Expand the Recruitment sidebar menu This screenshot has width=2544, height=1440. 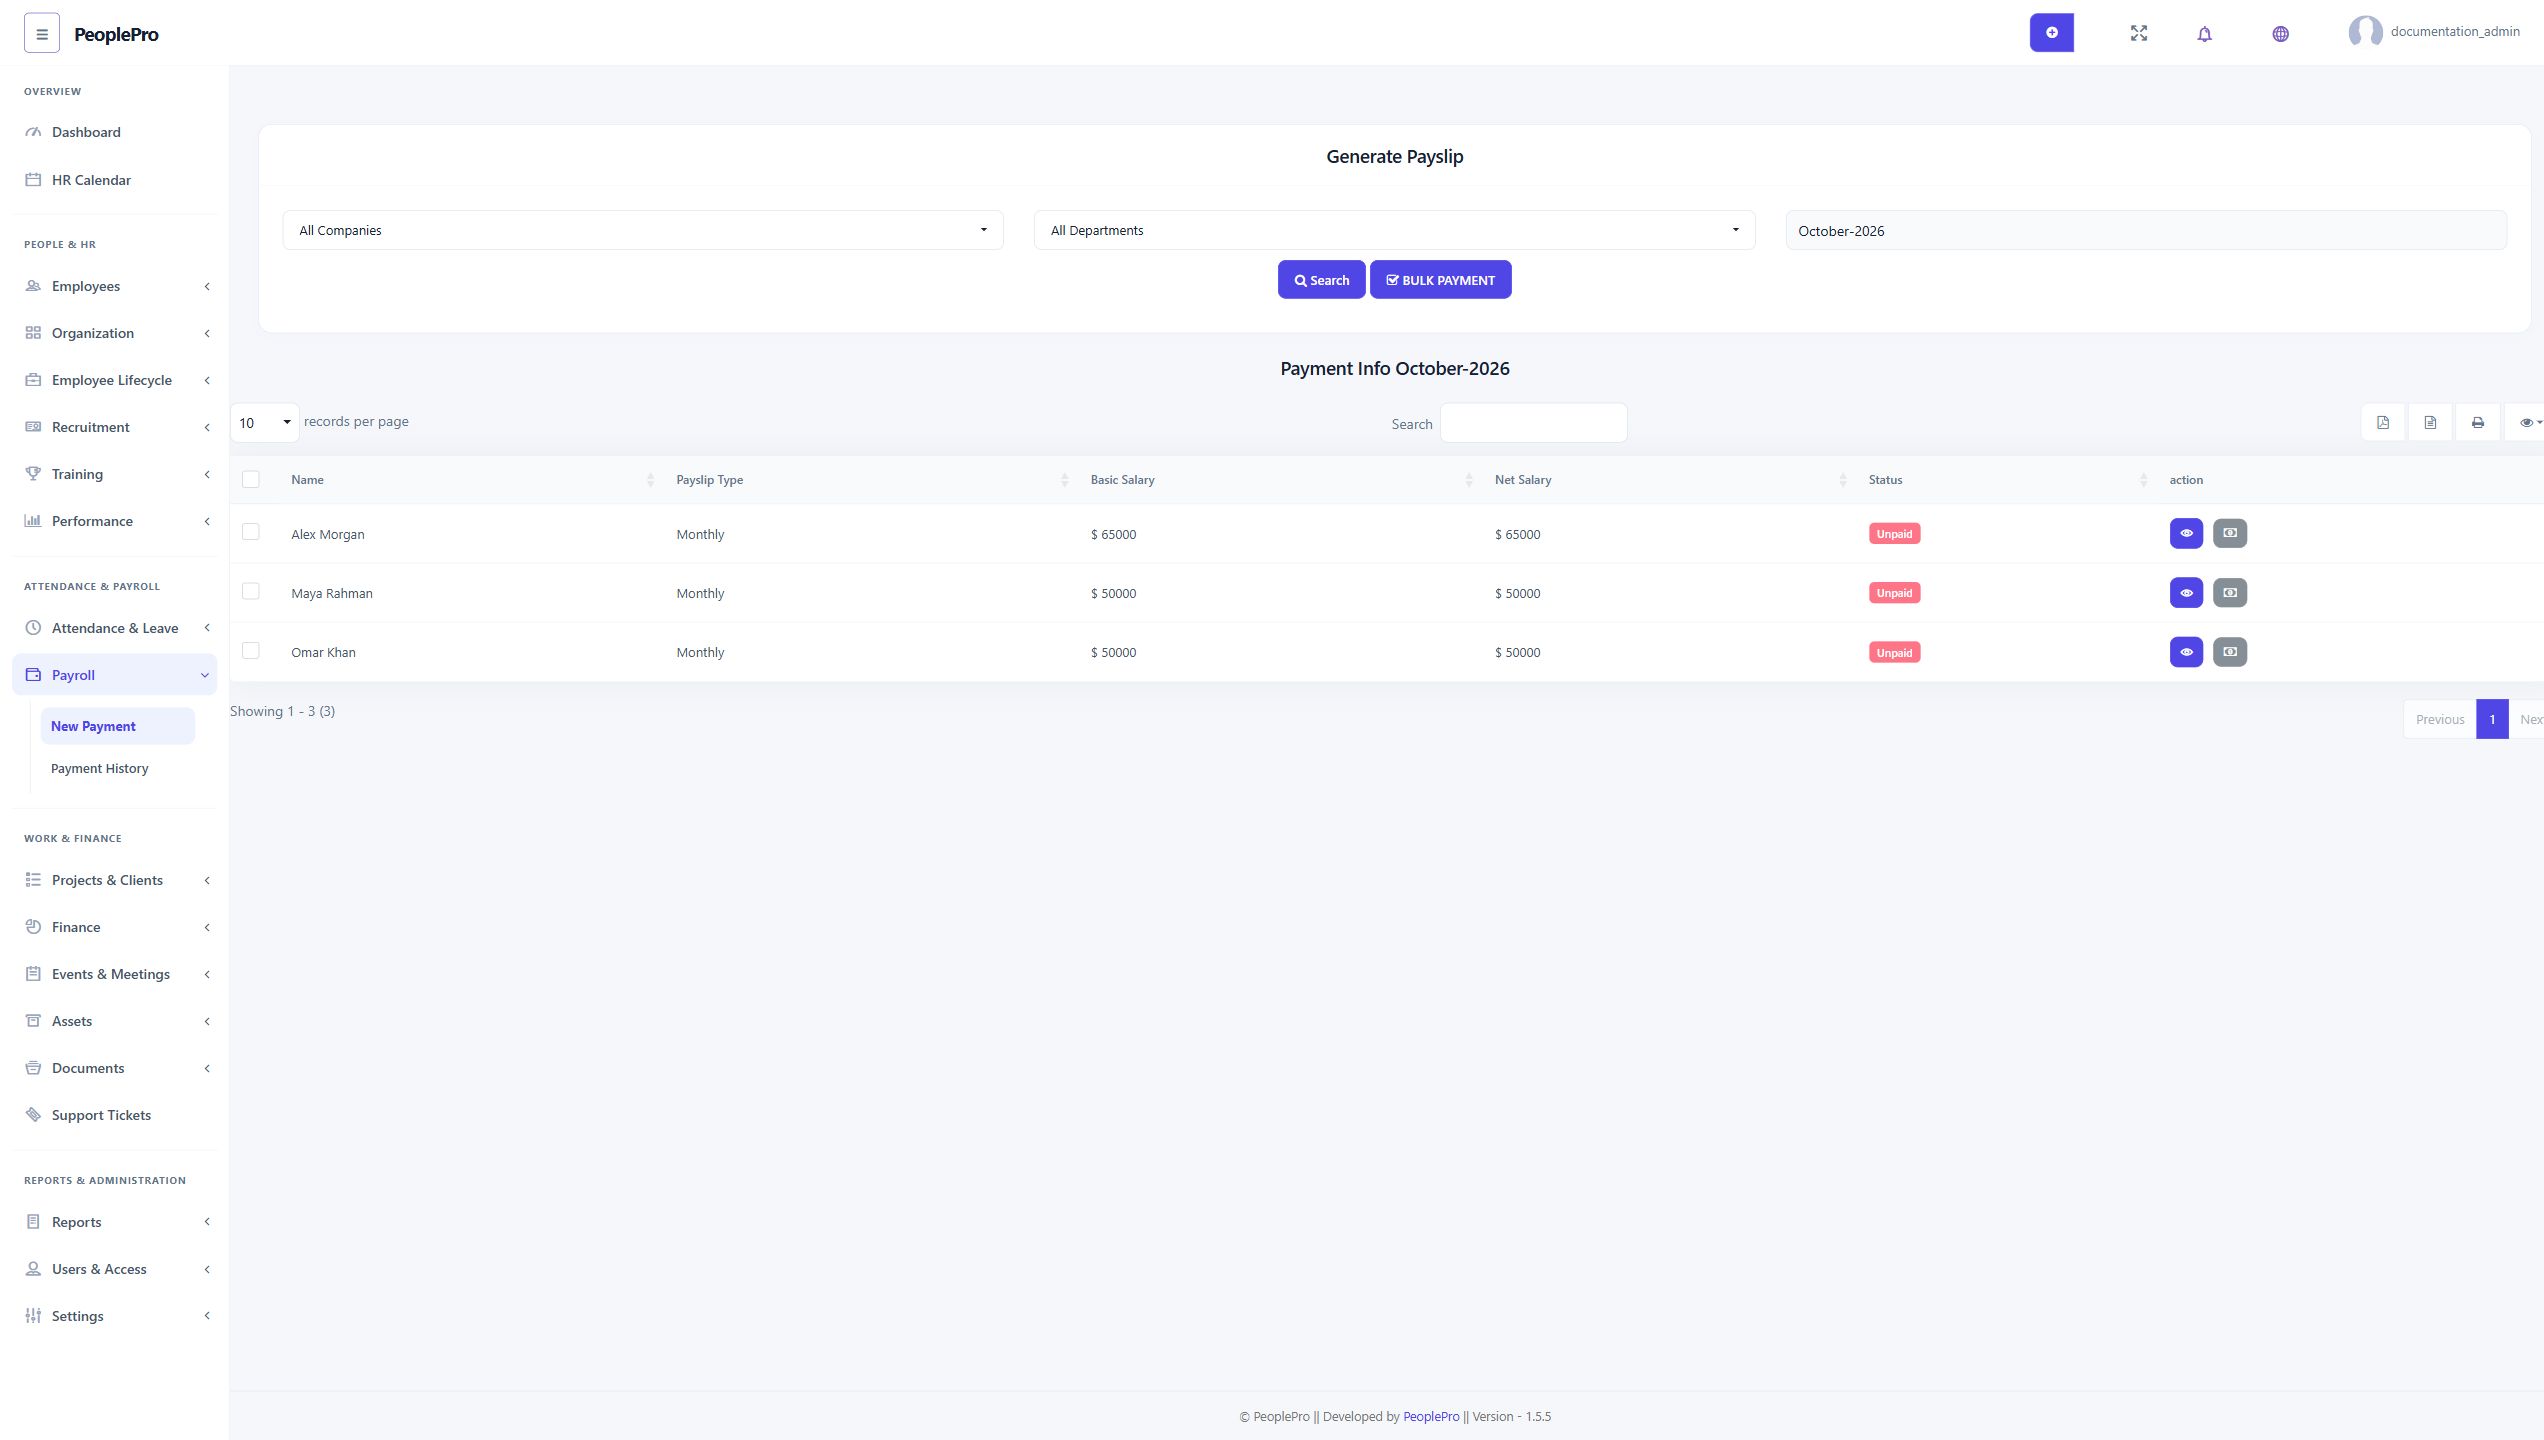pos(115,427)
